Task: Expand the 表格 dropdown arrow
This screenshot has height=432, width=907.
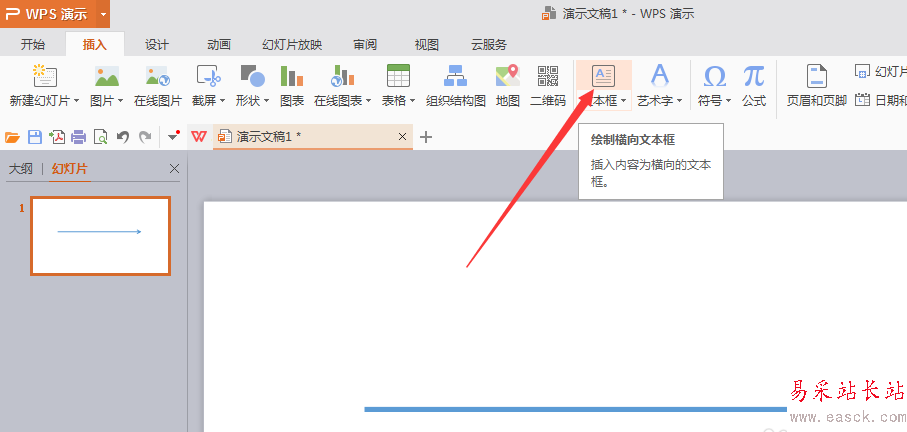Action: coord(412,101)
